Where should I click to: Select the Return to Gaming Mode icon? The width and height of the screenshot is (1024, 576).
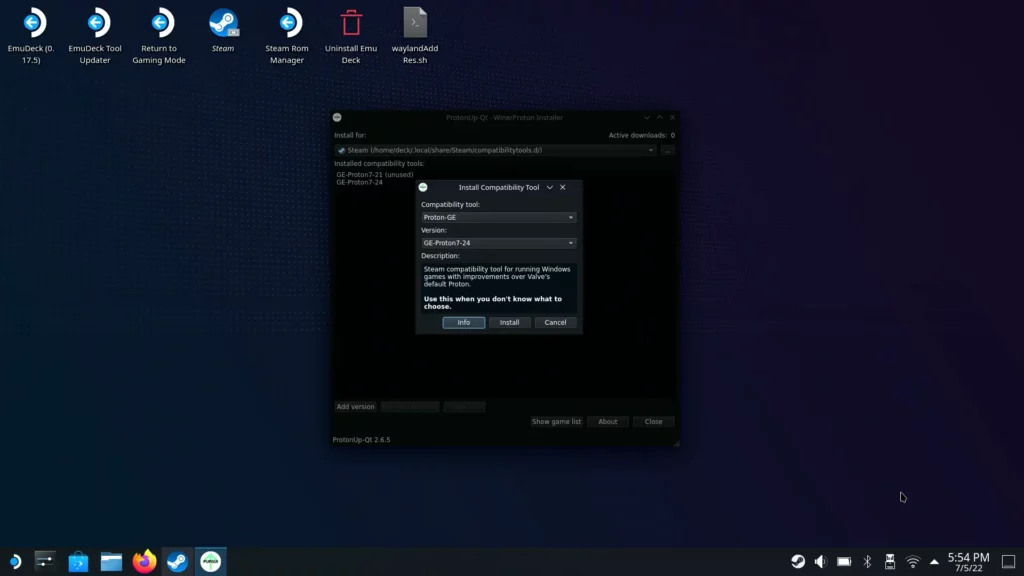coord(159,36)
